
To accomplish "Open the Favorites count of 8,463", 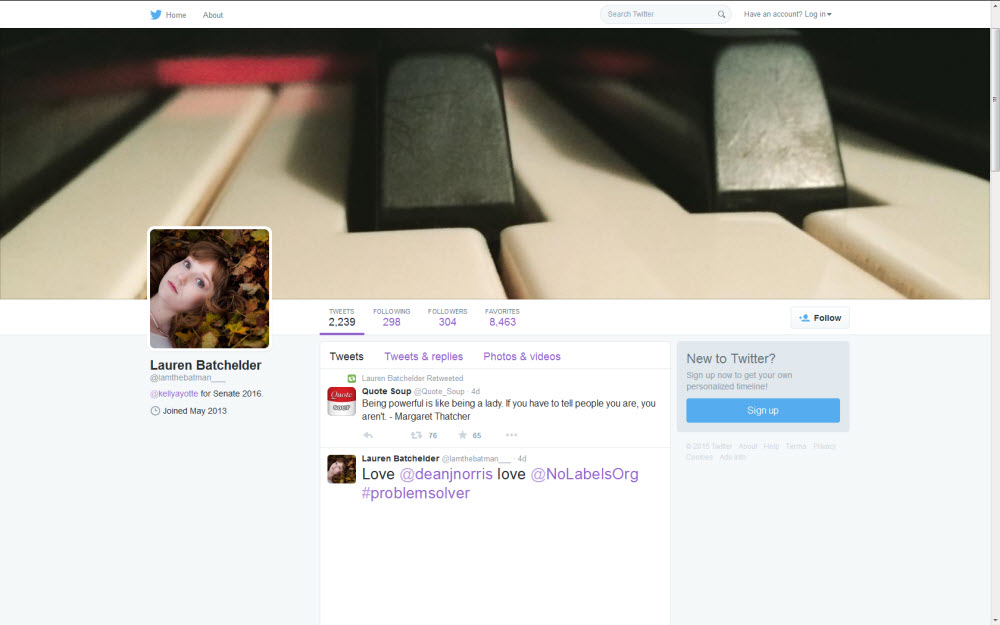I will pos(502,317).
